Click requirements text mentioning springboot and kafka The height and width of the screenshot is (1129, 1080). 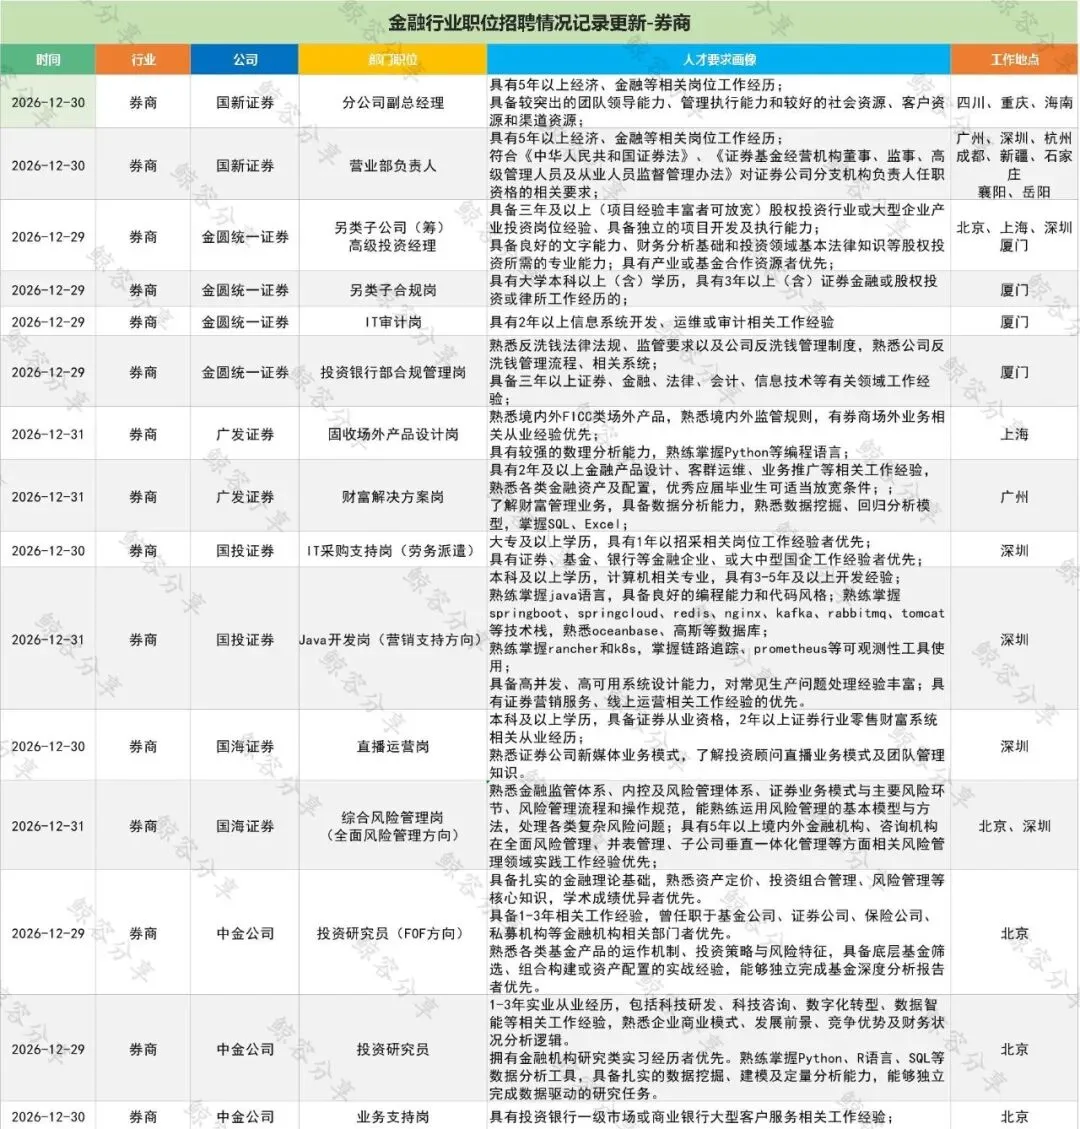pos(717,639)
